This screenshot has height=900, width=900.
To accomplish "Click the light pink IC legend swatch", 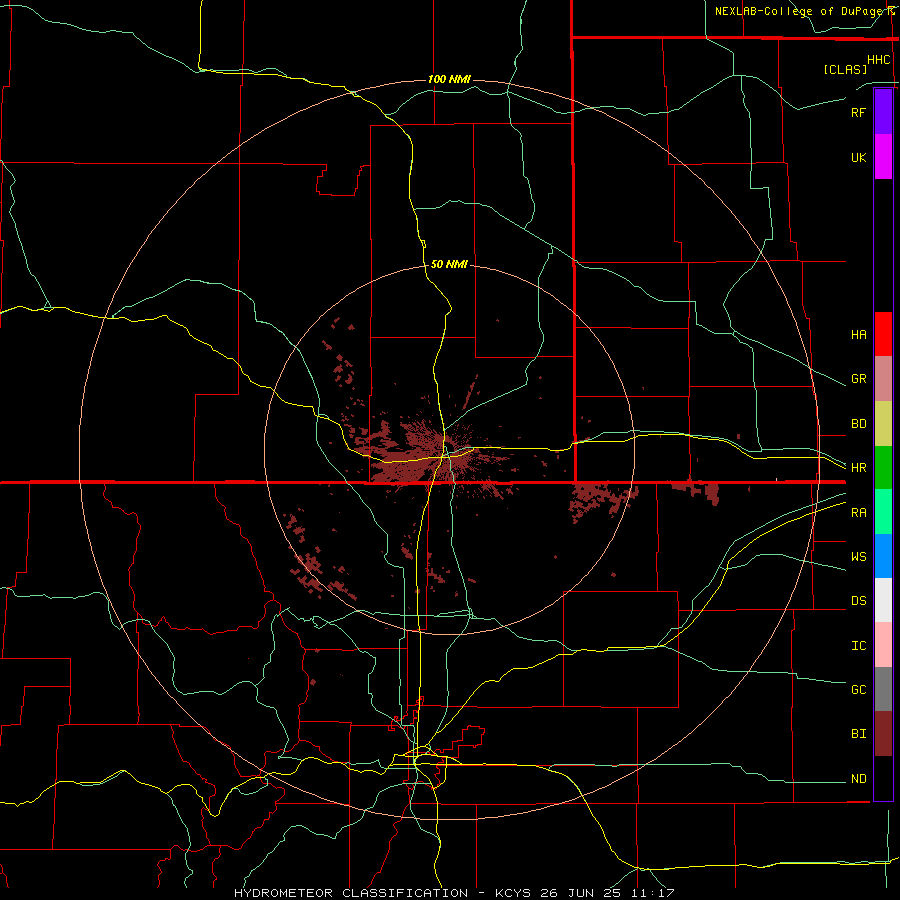I will point(883,645).
